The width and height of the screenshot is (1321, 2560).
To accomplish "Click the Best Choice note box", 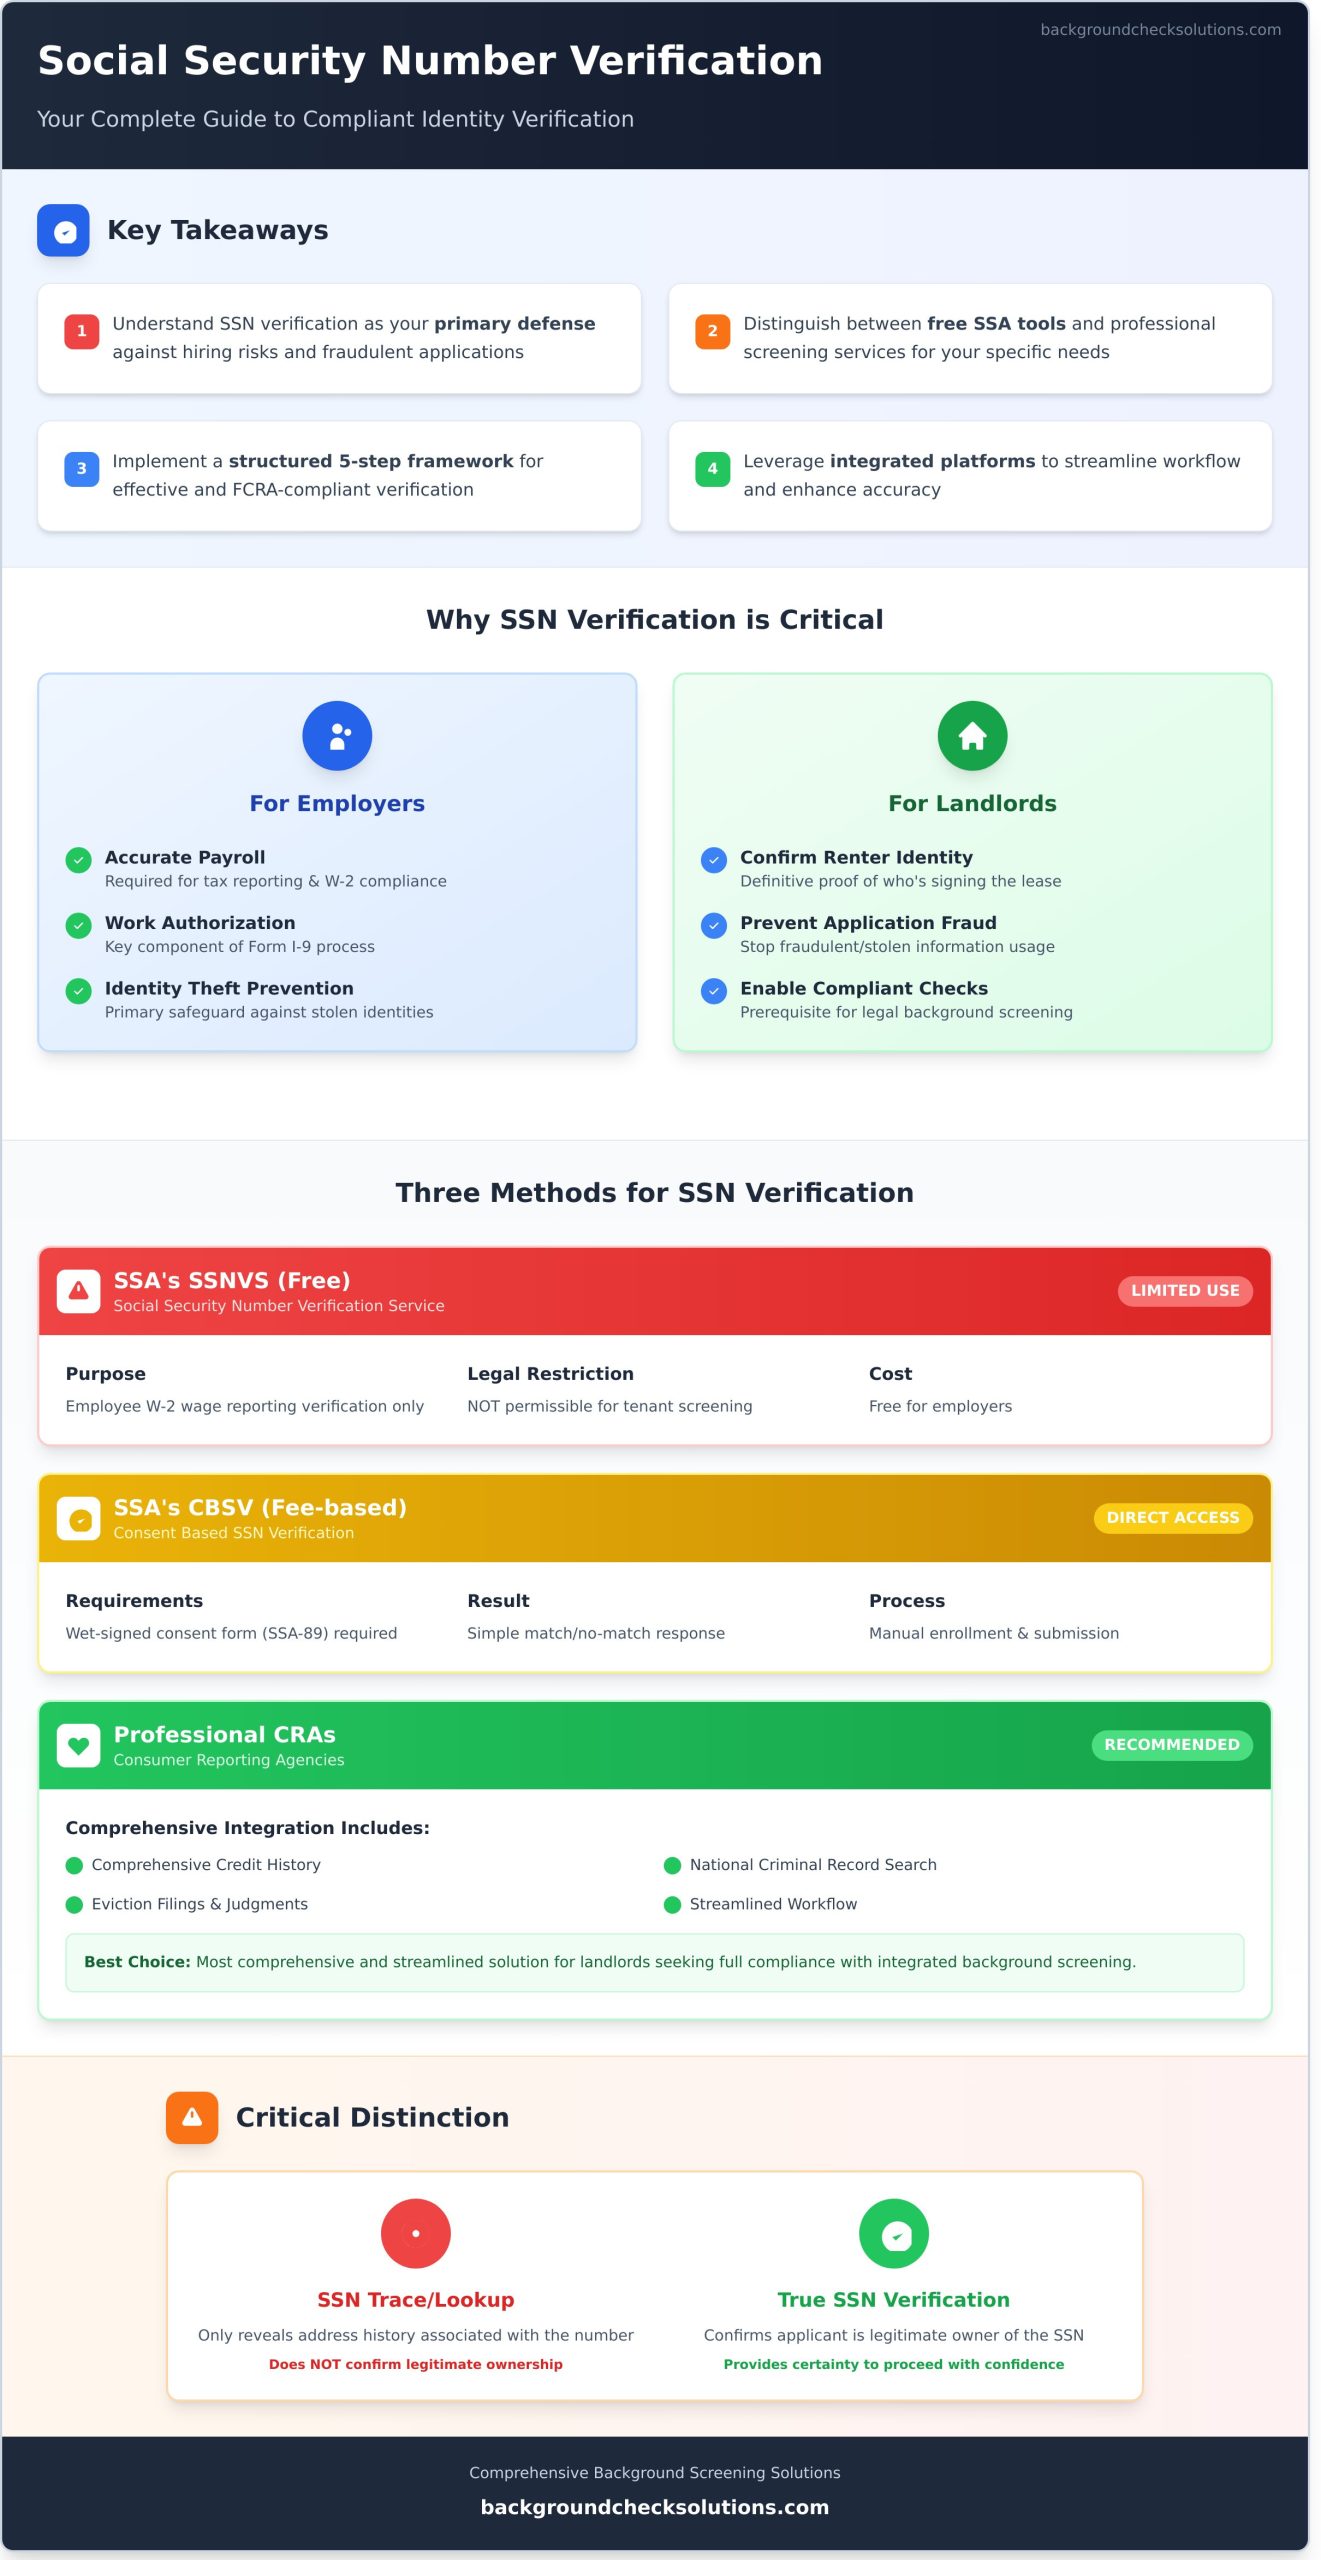I will click(655, 1963).
